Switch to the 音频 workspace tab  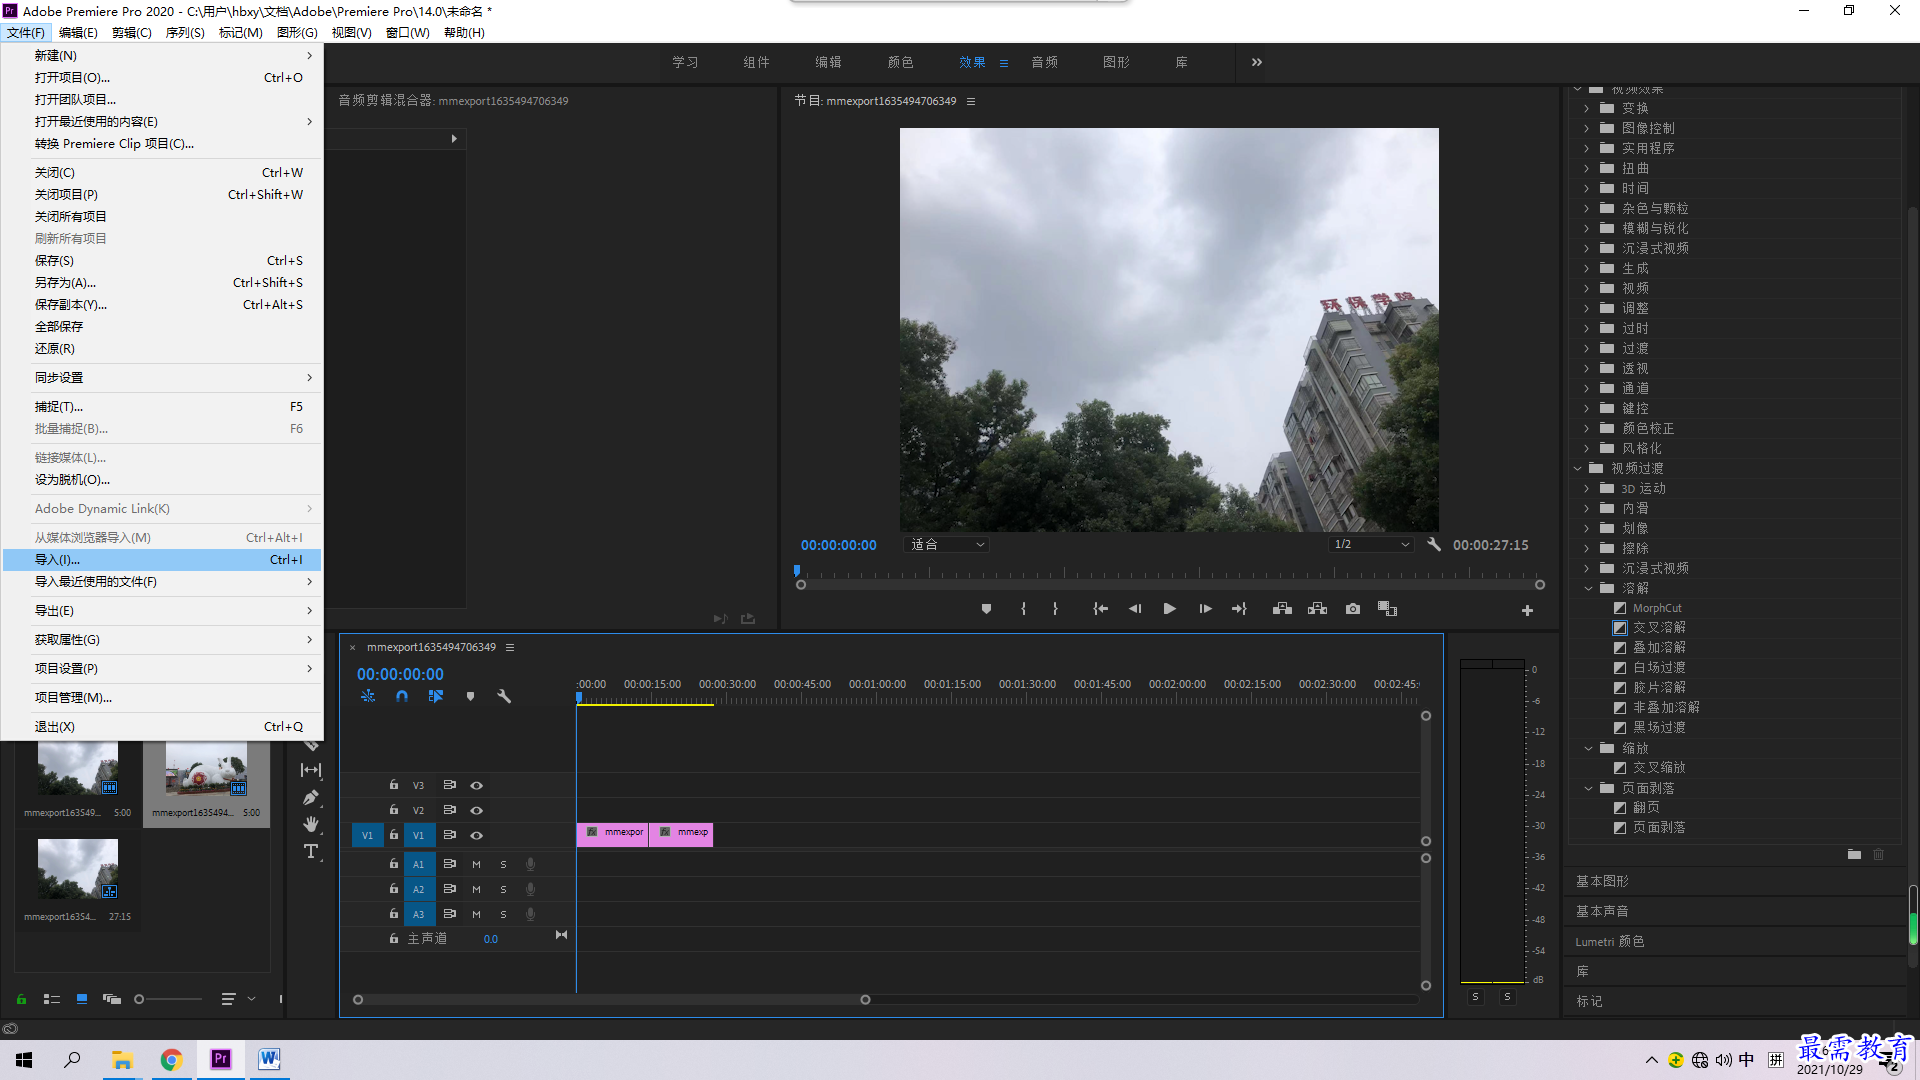click(1044, 62)
